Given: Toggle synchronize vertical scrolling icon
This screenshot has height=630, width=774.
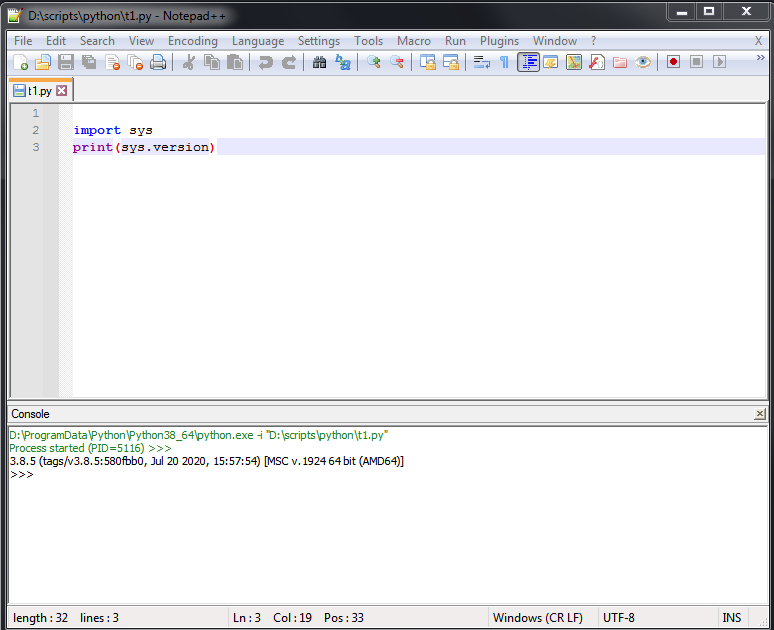Looking at the screenshot, I should click(x=427, y=62).
